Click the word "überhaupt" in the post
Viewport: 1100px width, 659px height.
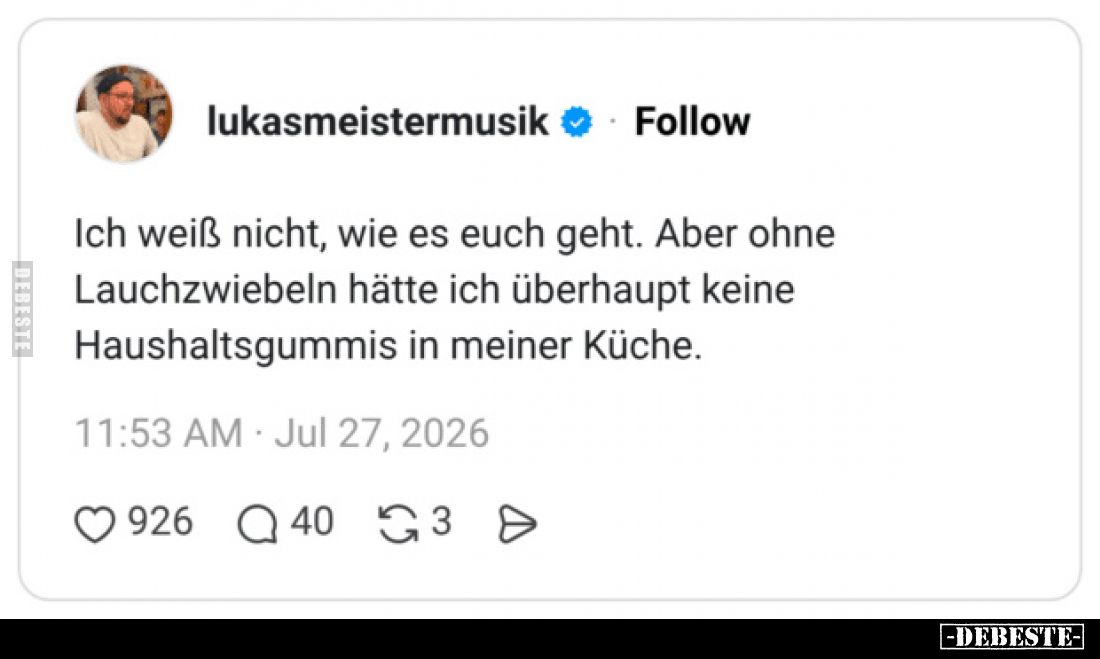(x=601, y=291)
